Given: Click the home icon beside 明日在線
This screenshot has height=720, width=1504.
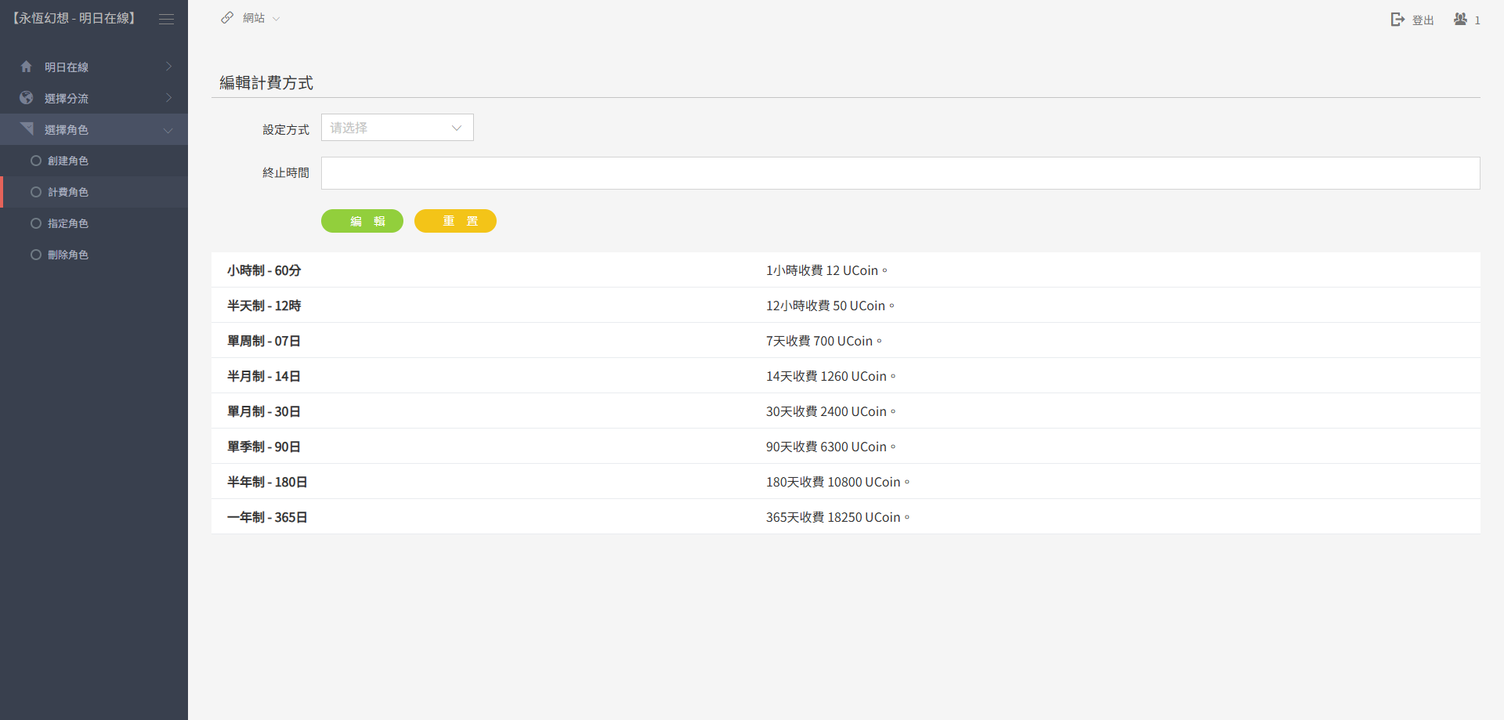Looking at the screenshot, I should tap(27, 67).
